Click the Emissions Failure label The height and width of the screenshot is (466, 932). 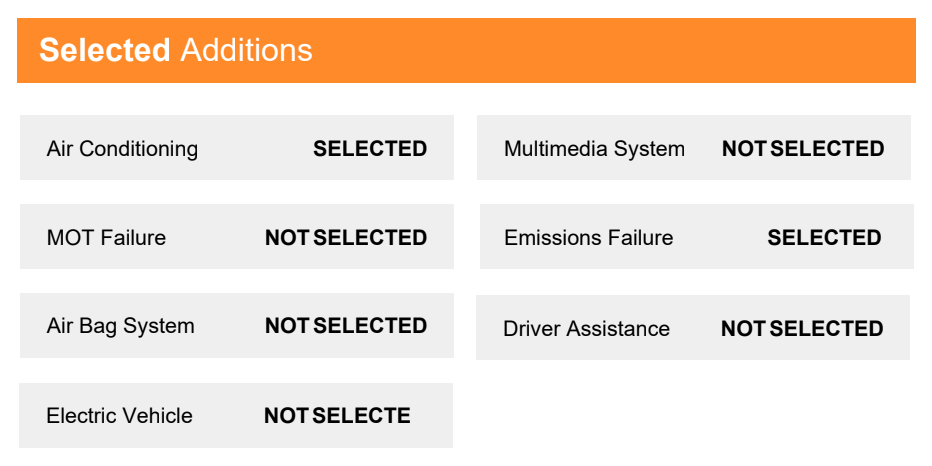pyautogui.click(x=588, y=238)
